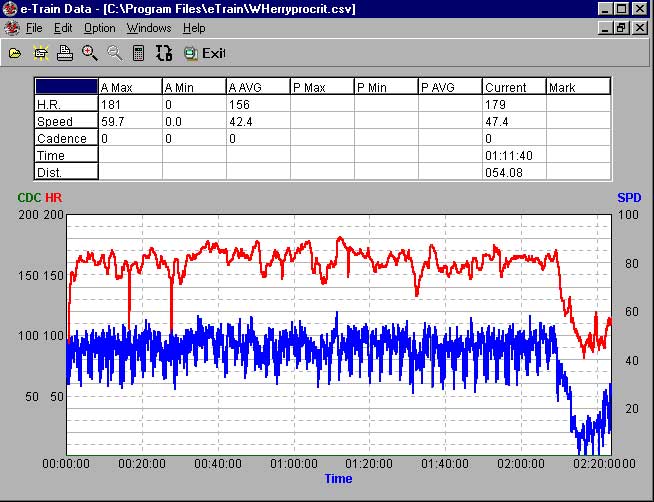
Task: Click the lap swap arrows toolbar icon
Action: (164, 53)
